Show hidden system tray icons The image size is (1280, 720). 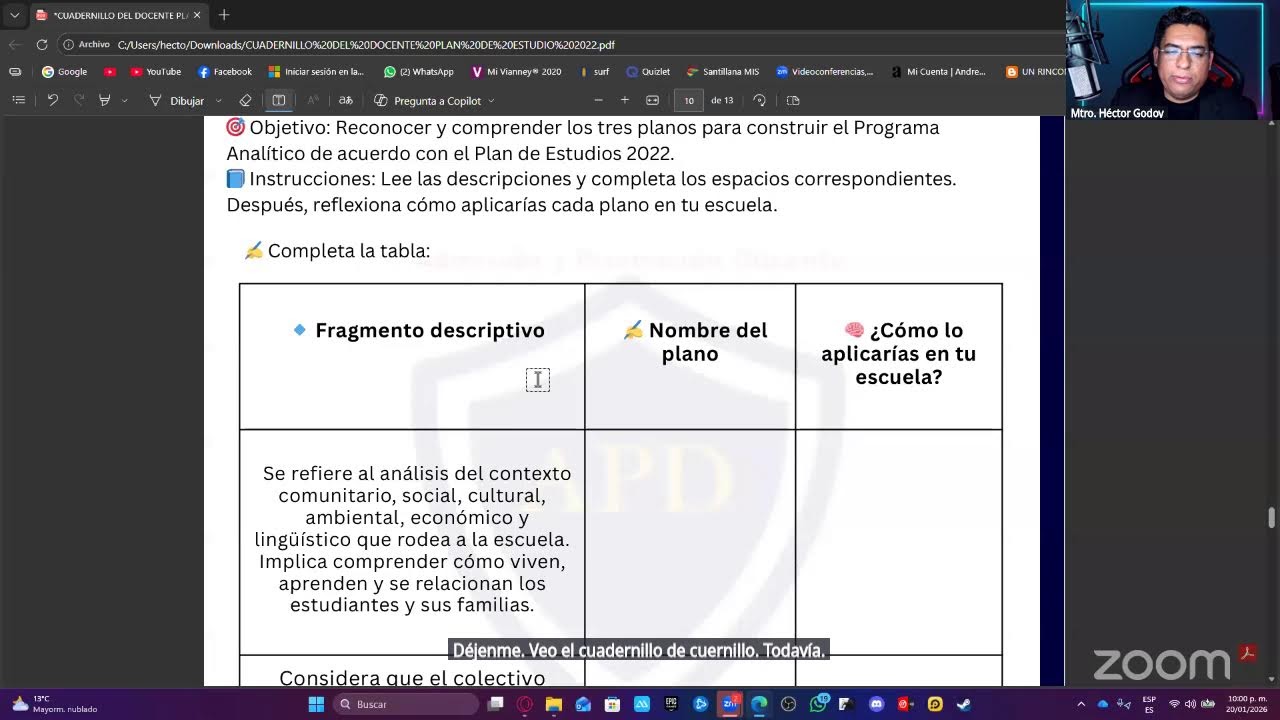1081,704
